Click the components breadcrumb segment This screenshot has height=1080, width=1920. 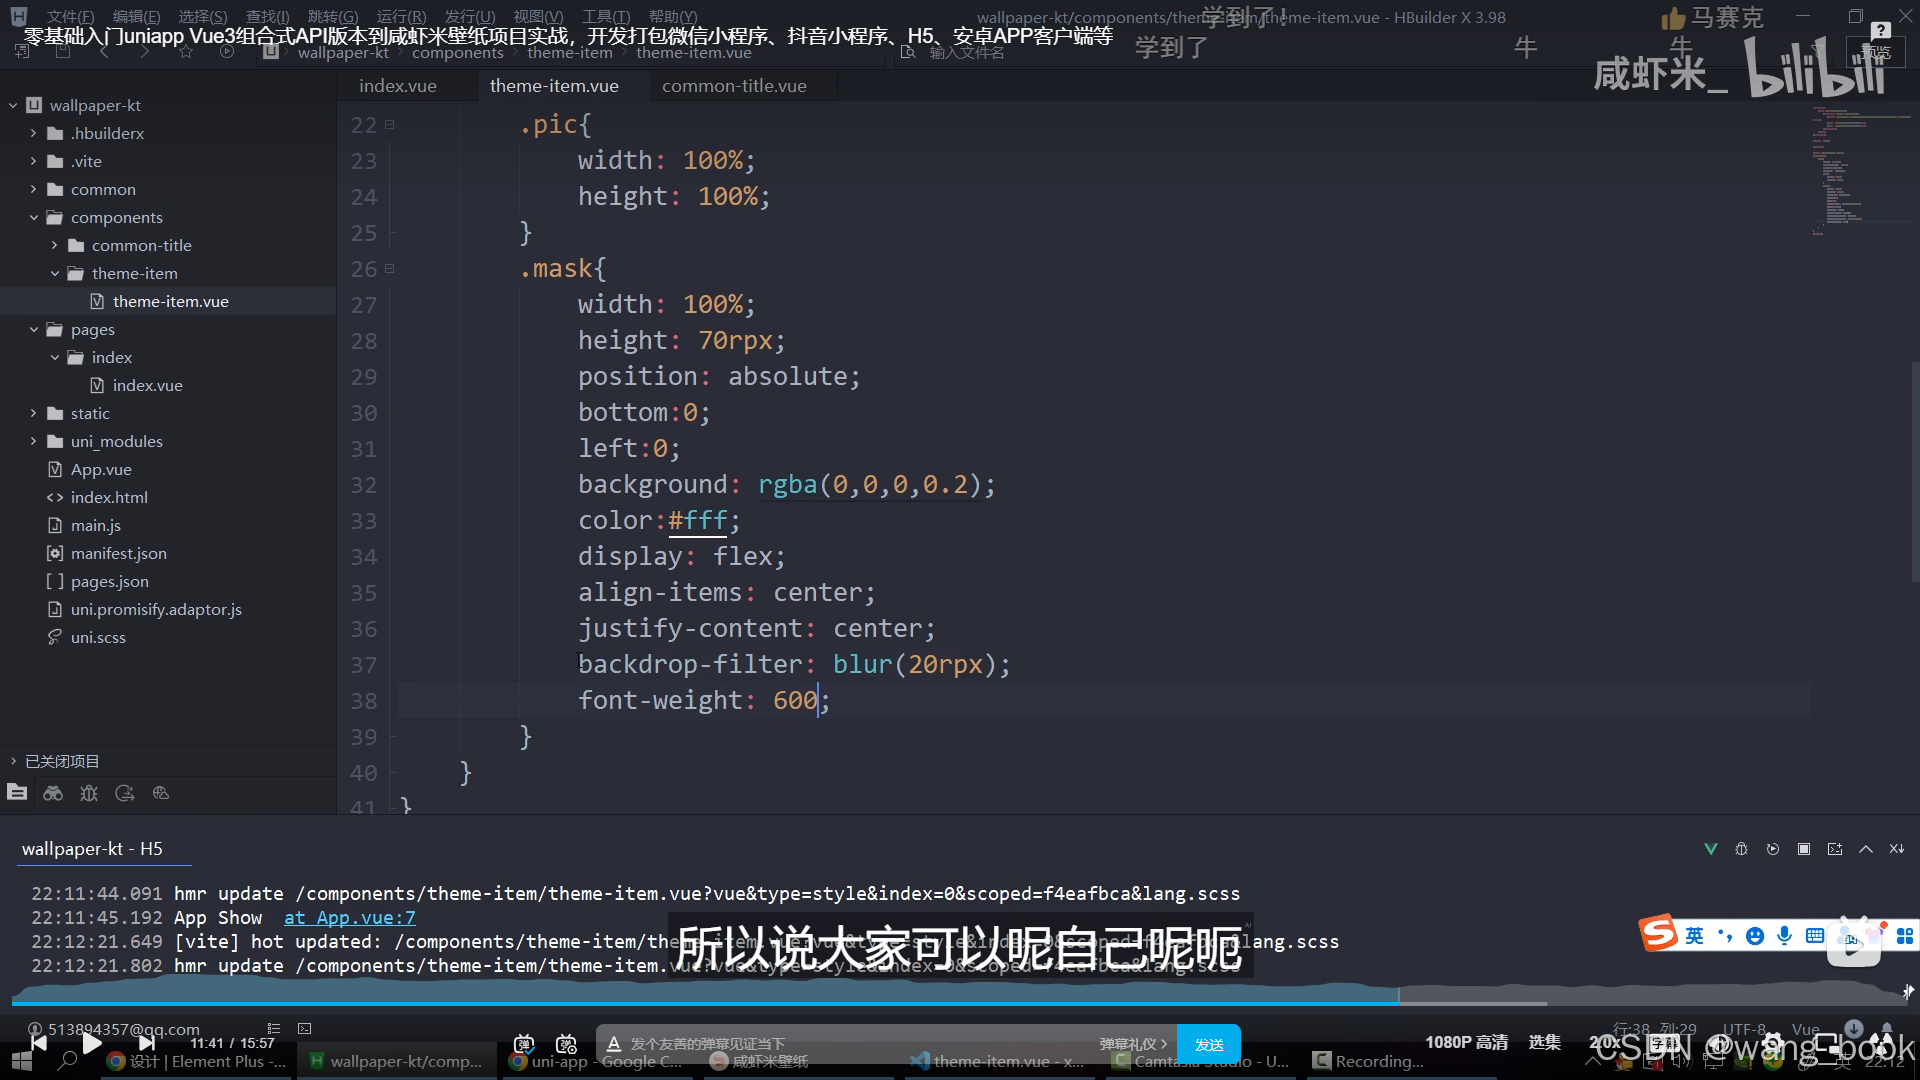point(458,53)
